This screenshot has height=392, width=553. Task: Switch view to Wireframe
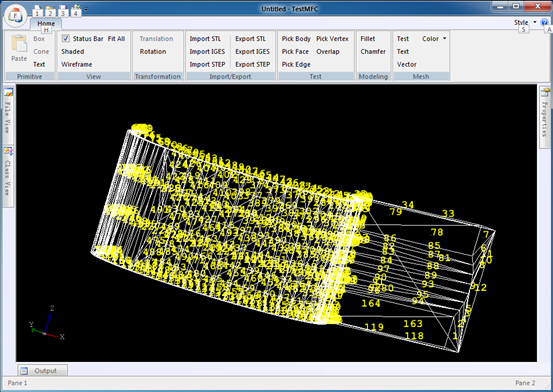click(77, 64)
